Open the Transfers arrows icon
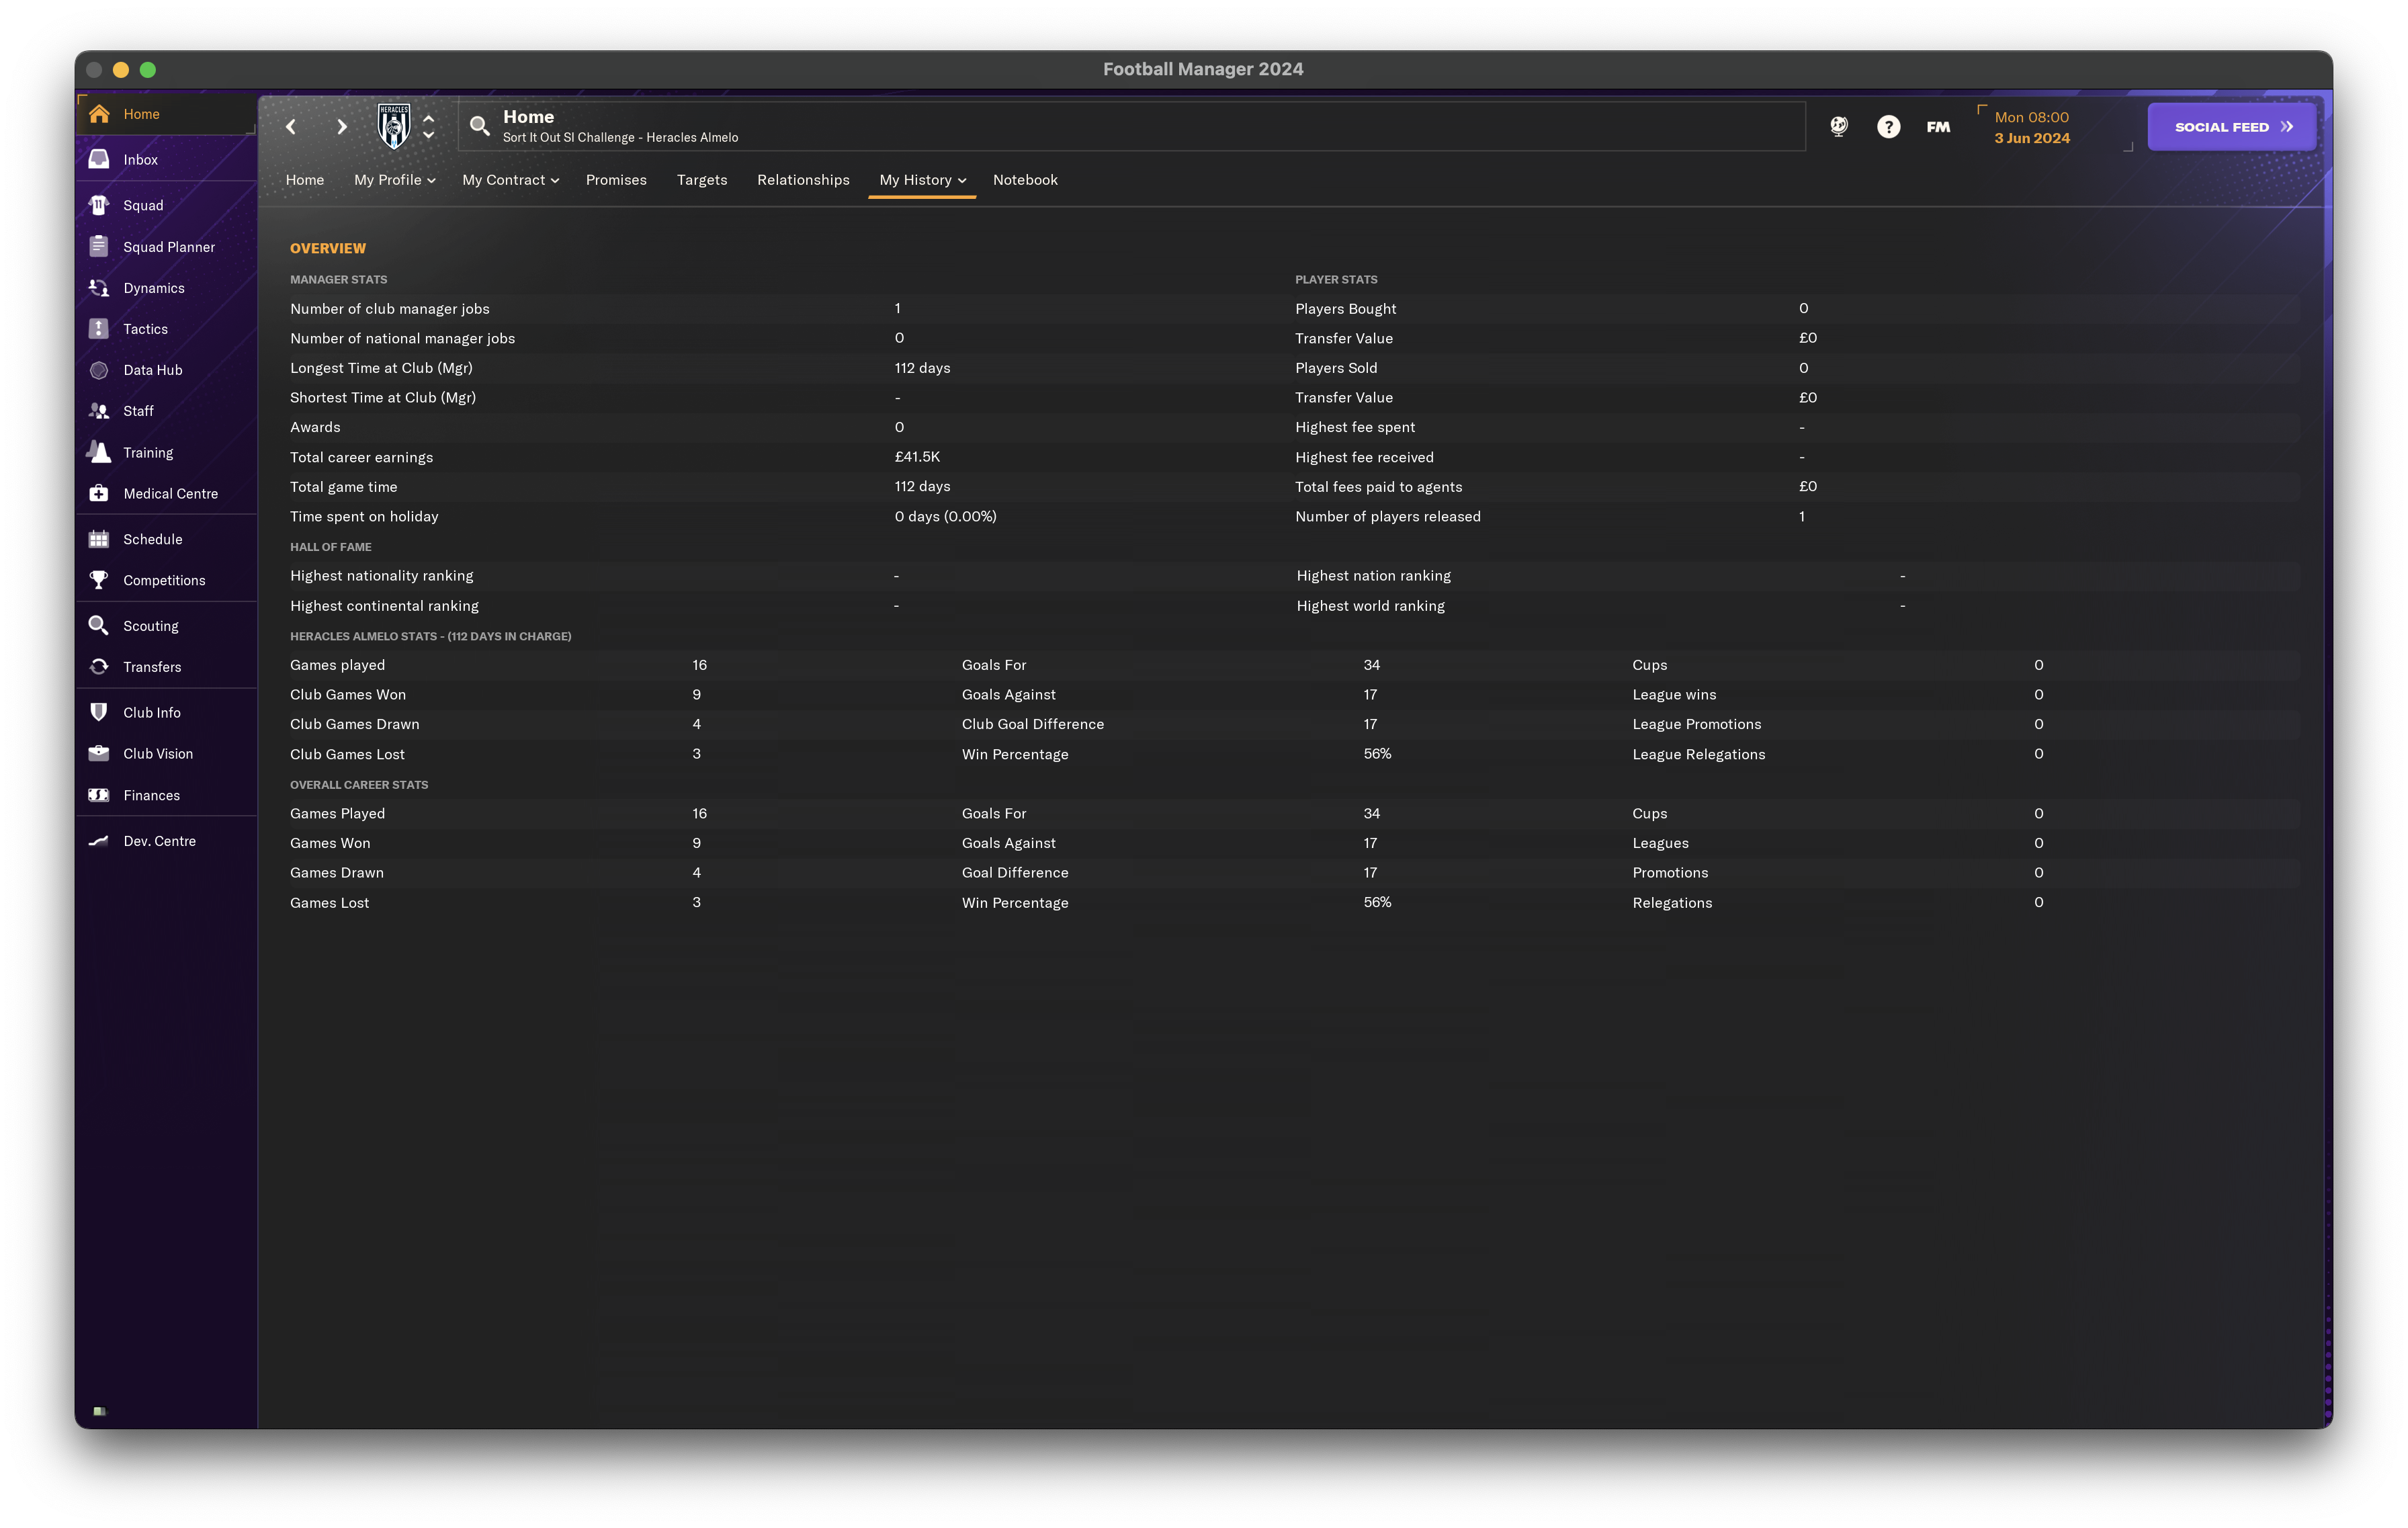 pos(99,667)
